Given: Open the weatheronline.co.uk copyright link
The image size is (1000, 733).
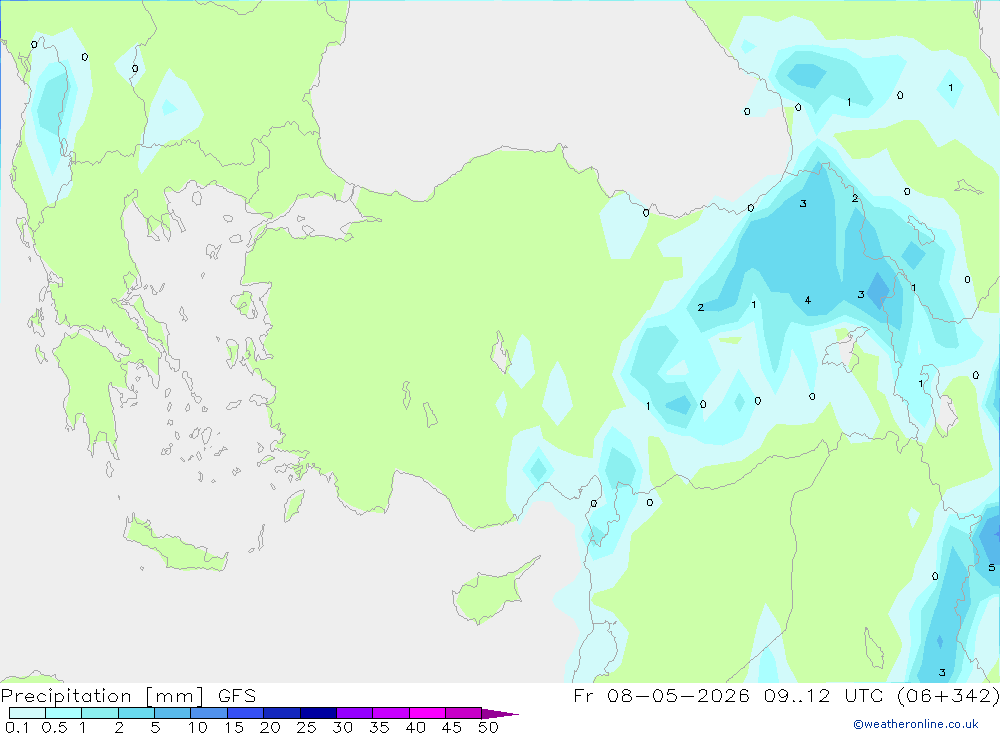Looking at the screenshot, I should tap(916, 724).
